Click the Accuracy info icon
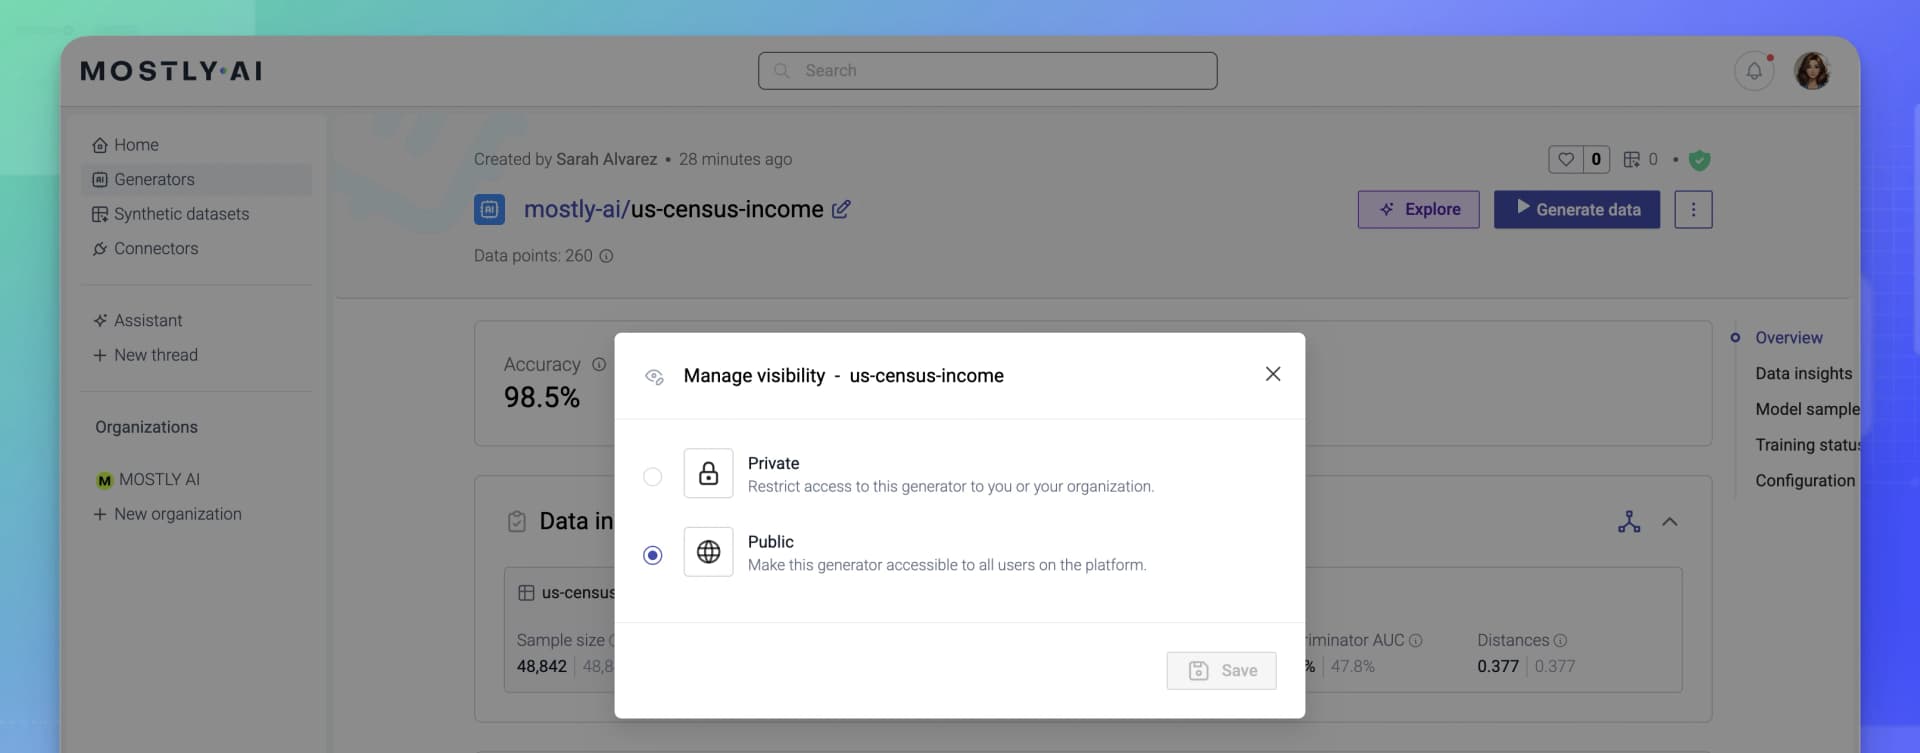1920x753 pixels. click(599, 365)
